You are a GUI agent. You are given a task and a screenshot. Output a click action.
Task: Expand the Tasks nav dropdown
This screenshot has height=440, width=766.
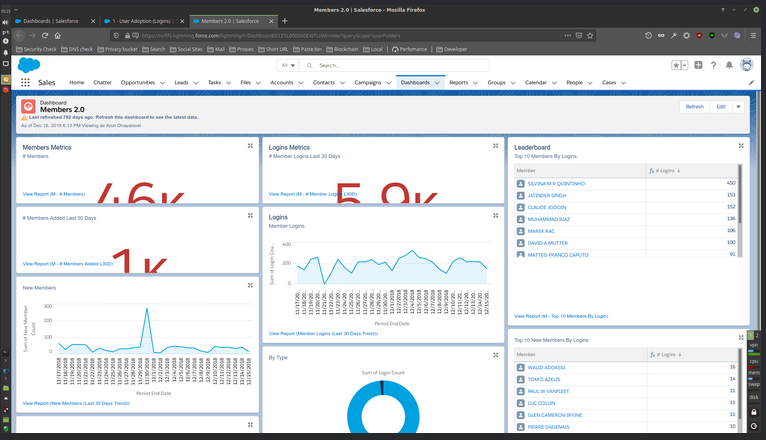pyautogui.click(x=228, y=83)
